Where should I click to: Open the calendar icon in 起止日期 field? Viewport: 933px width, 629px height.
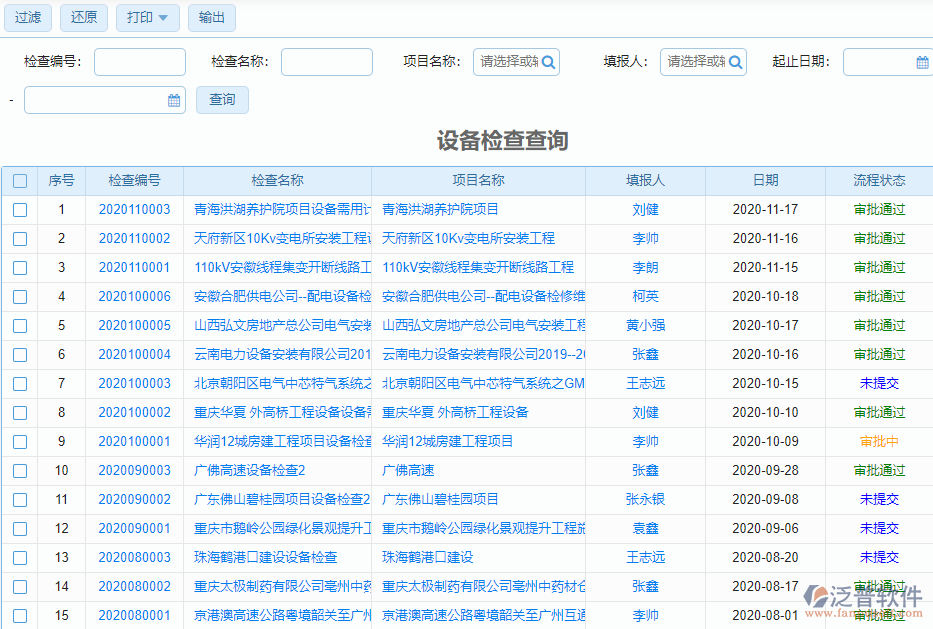coord(922,61)
